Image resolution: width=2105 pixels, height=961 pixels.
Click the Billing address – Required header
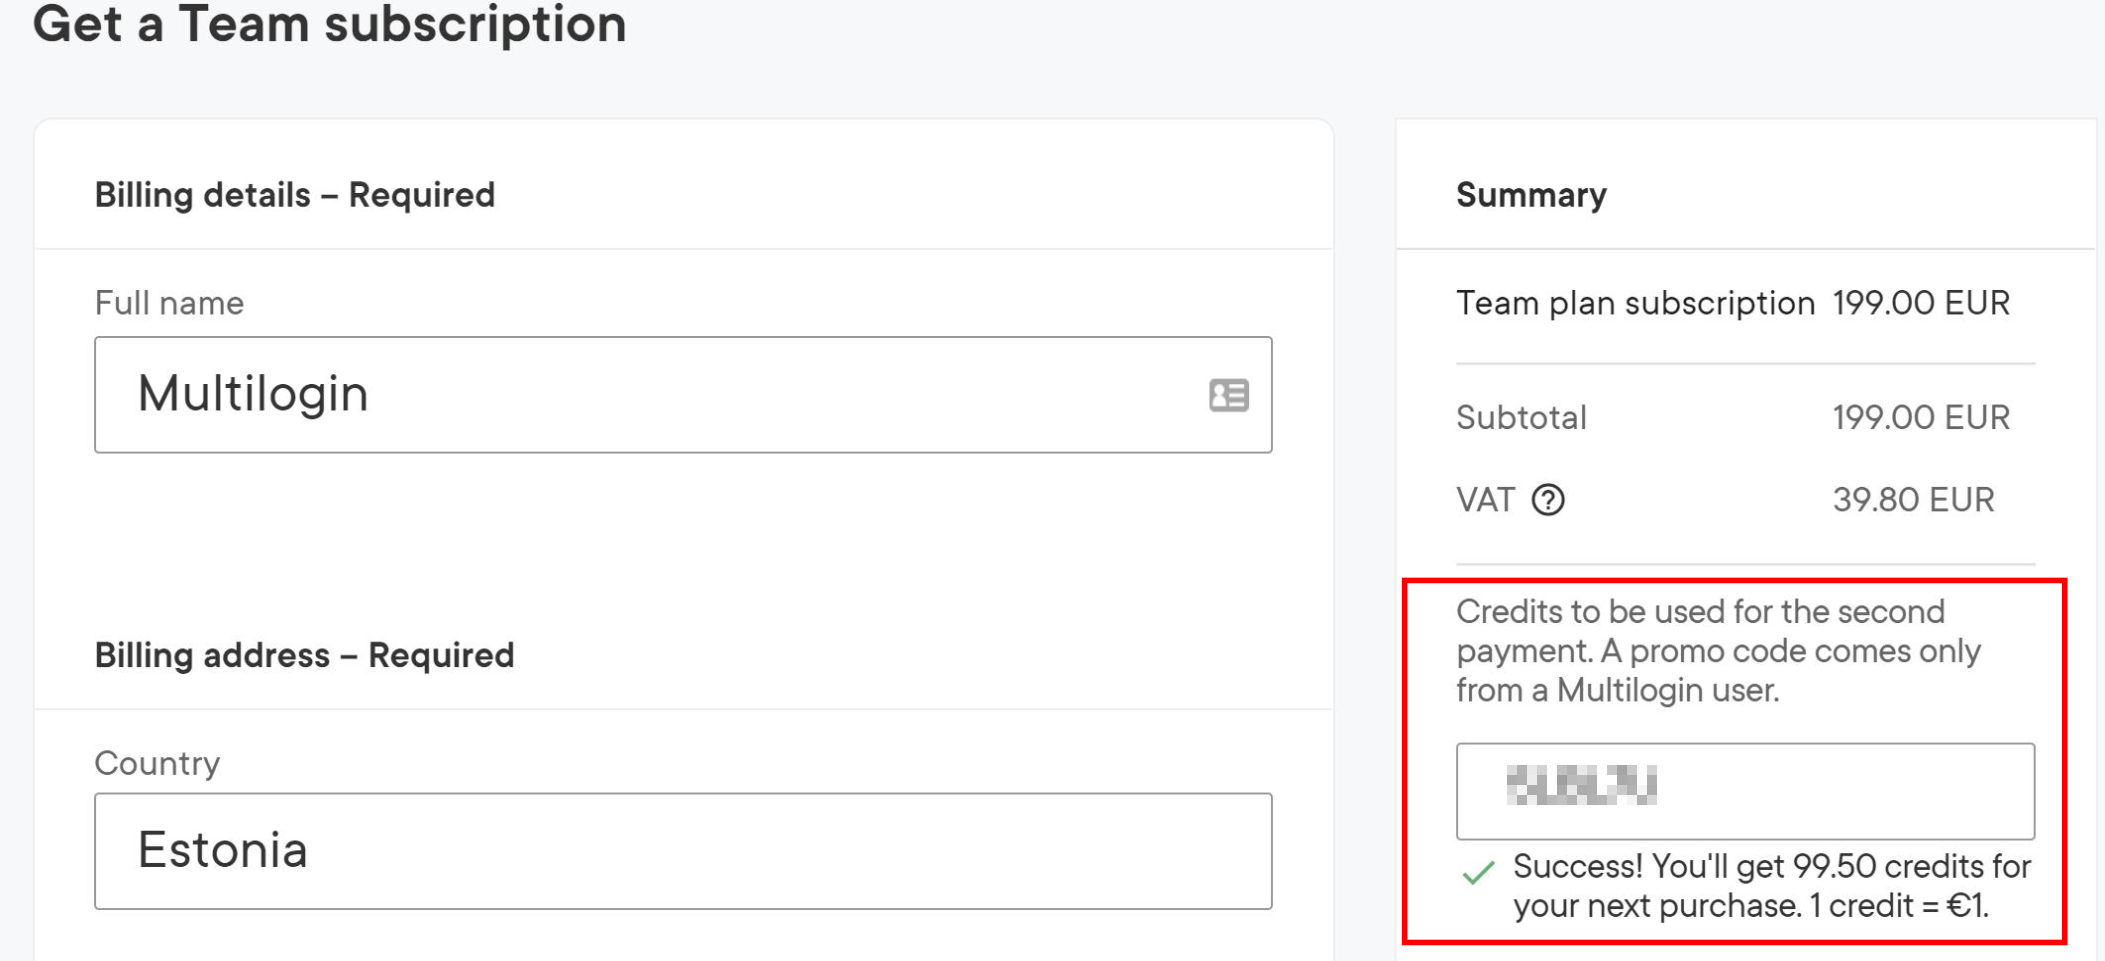point(305,655)
